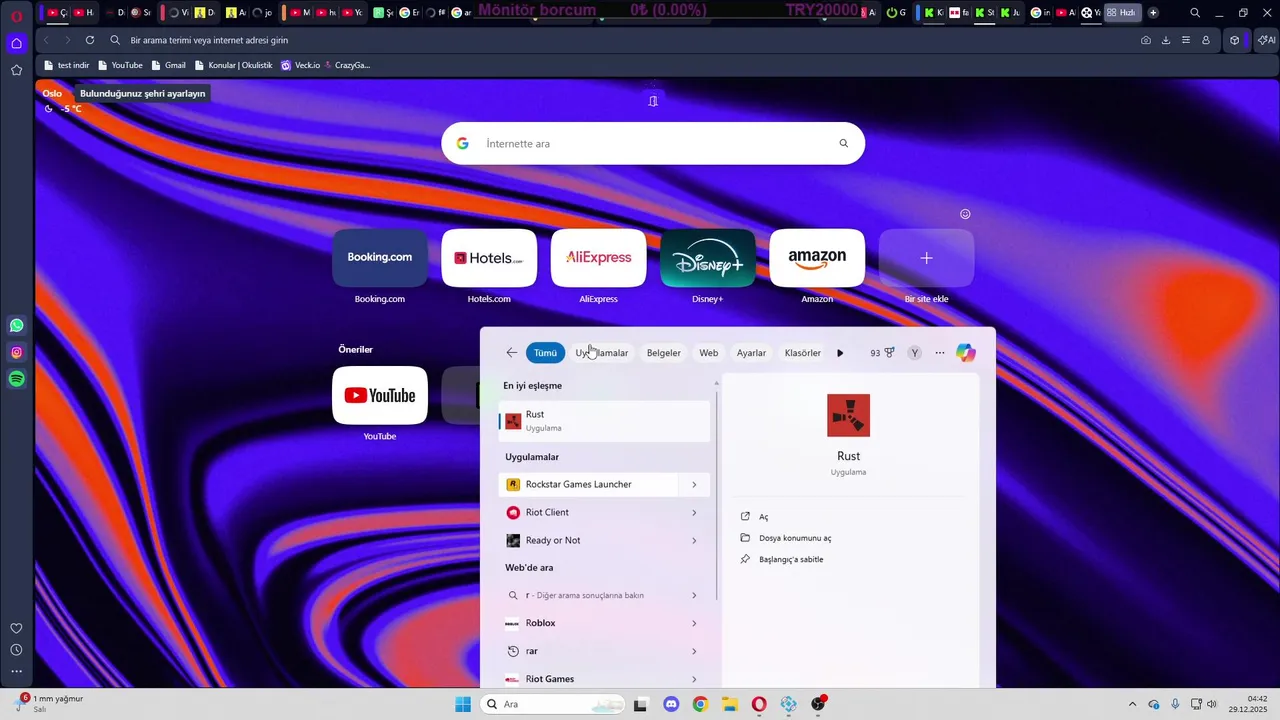
Task: Open the extensions cube icon
Action: (x=1235, y=40)
